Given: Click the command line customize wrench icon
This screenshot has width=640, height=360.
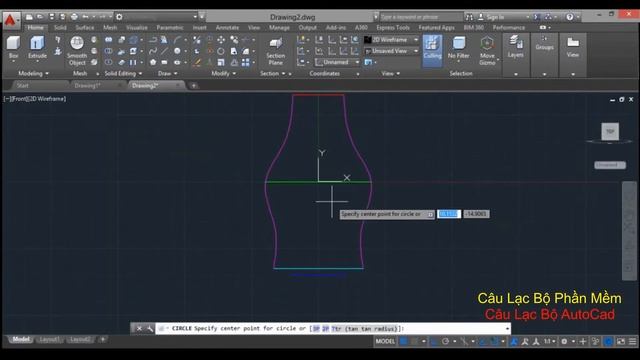Looking at the screenshot, I should tap(150, 329).
